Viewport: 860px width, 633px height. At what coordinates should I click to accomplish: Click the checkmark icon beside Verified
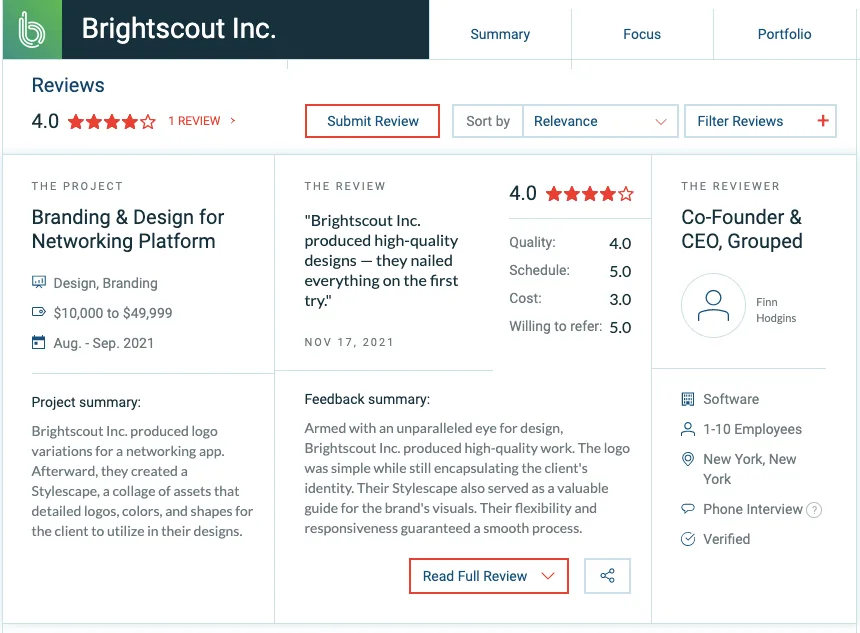687,539
